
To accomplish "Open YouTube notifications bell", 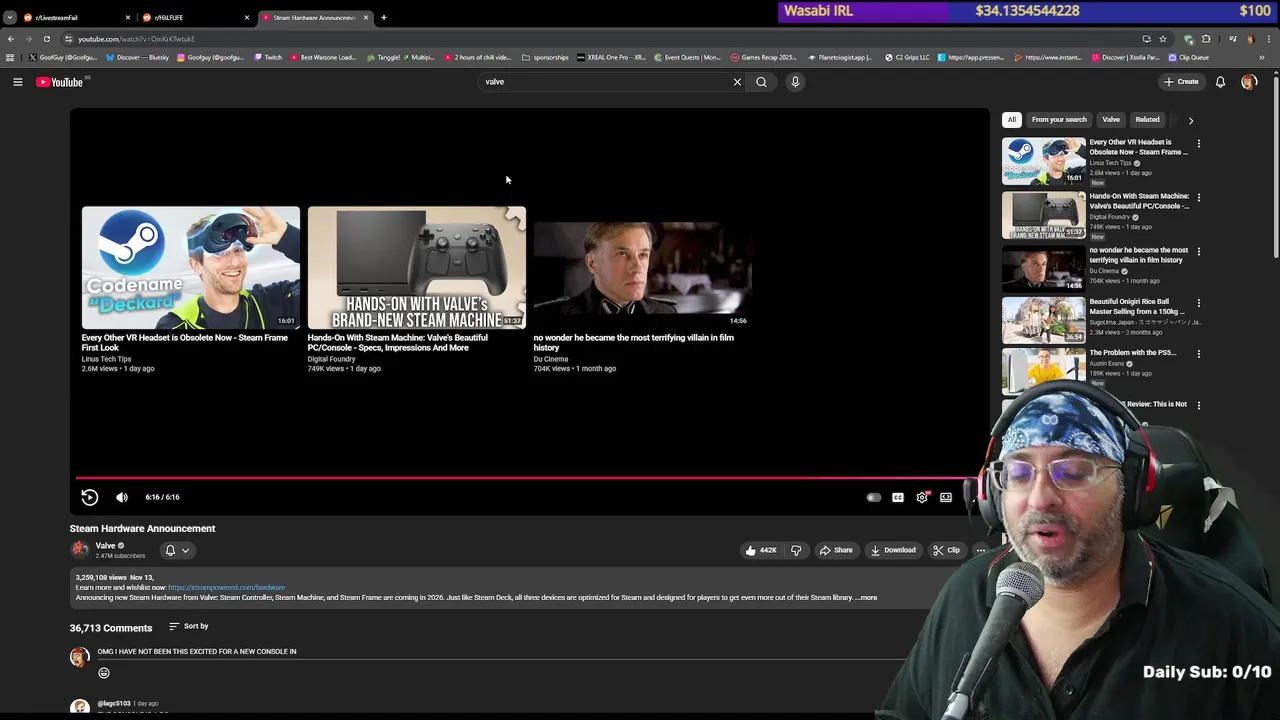I will [1220, 82].
